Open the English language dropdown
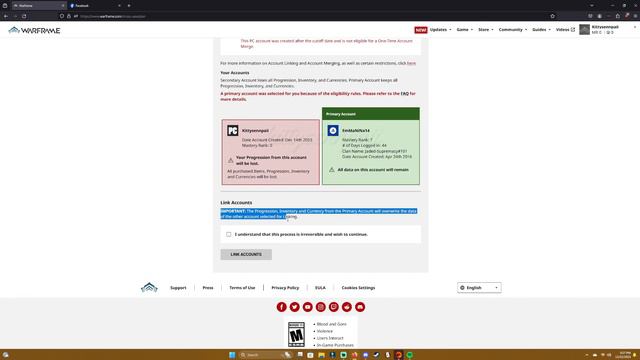640x360 pixels. [479, 288]
